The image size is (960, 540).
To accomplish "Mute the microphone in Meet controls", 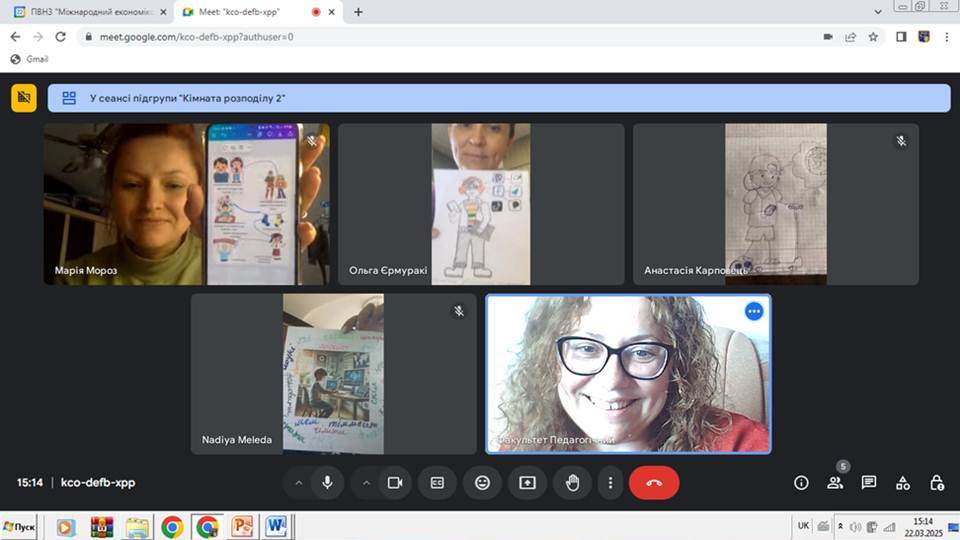I will (x=328, y=482).
